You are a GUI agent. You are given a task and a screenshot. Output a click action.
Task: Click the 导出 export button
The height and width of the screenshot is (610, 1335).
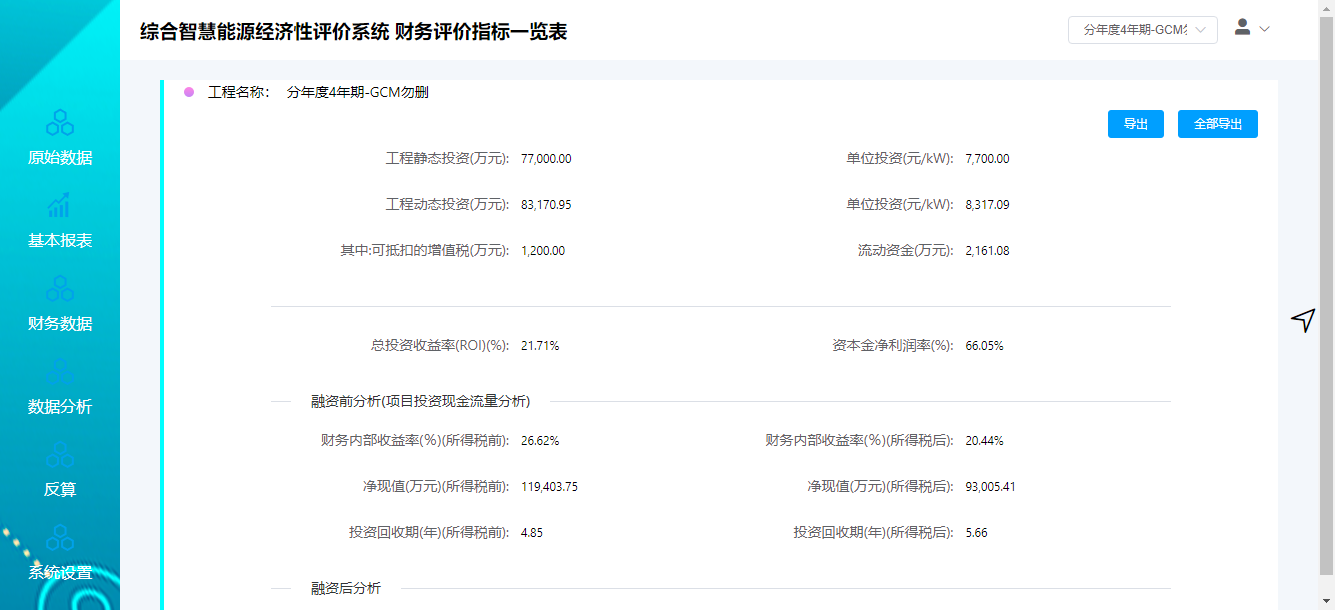(x=1135, y=123)
